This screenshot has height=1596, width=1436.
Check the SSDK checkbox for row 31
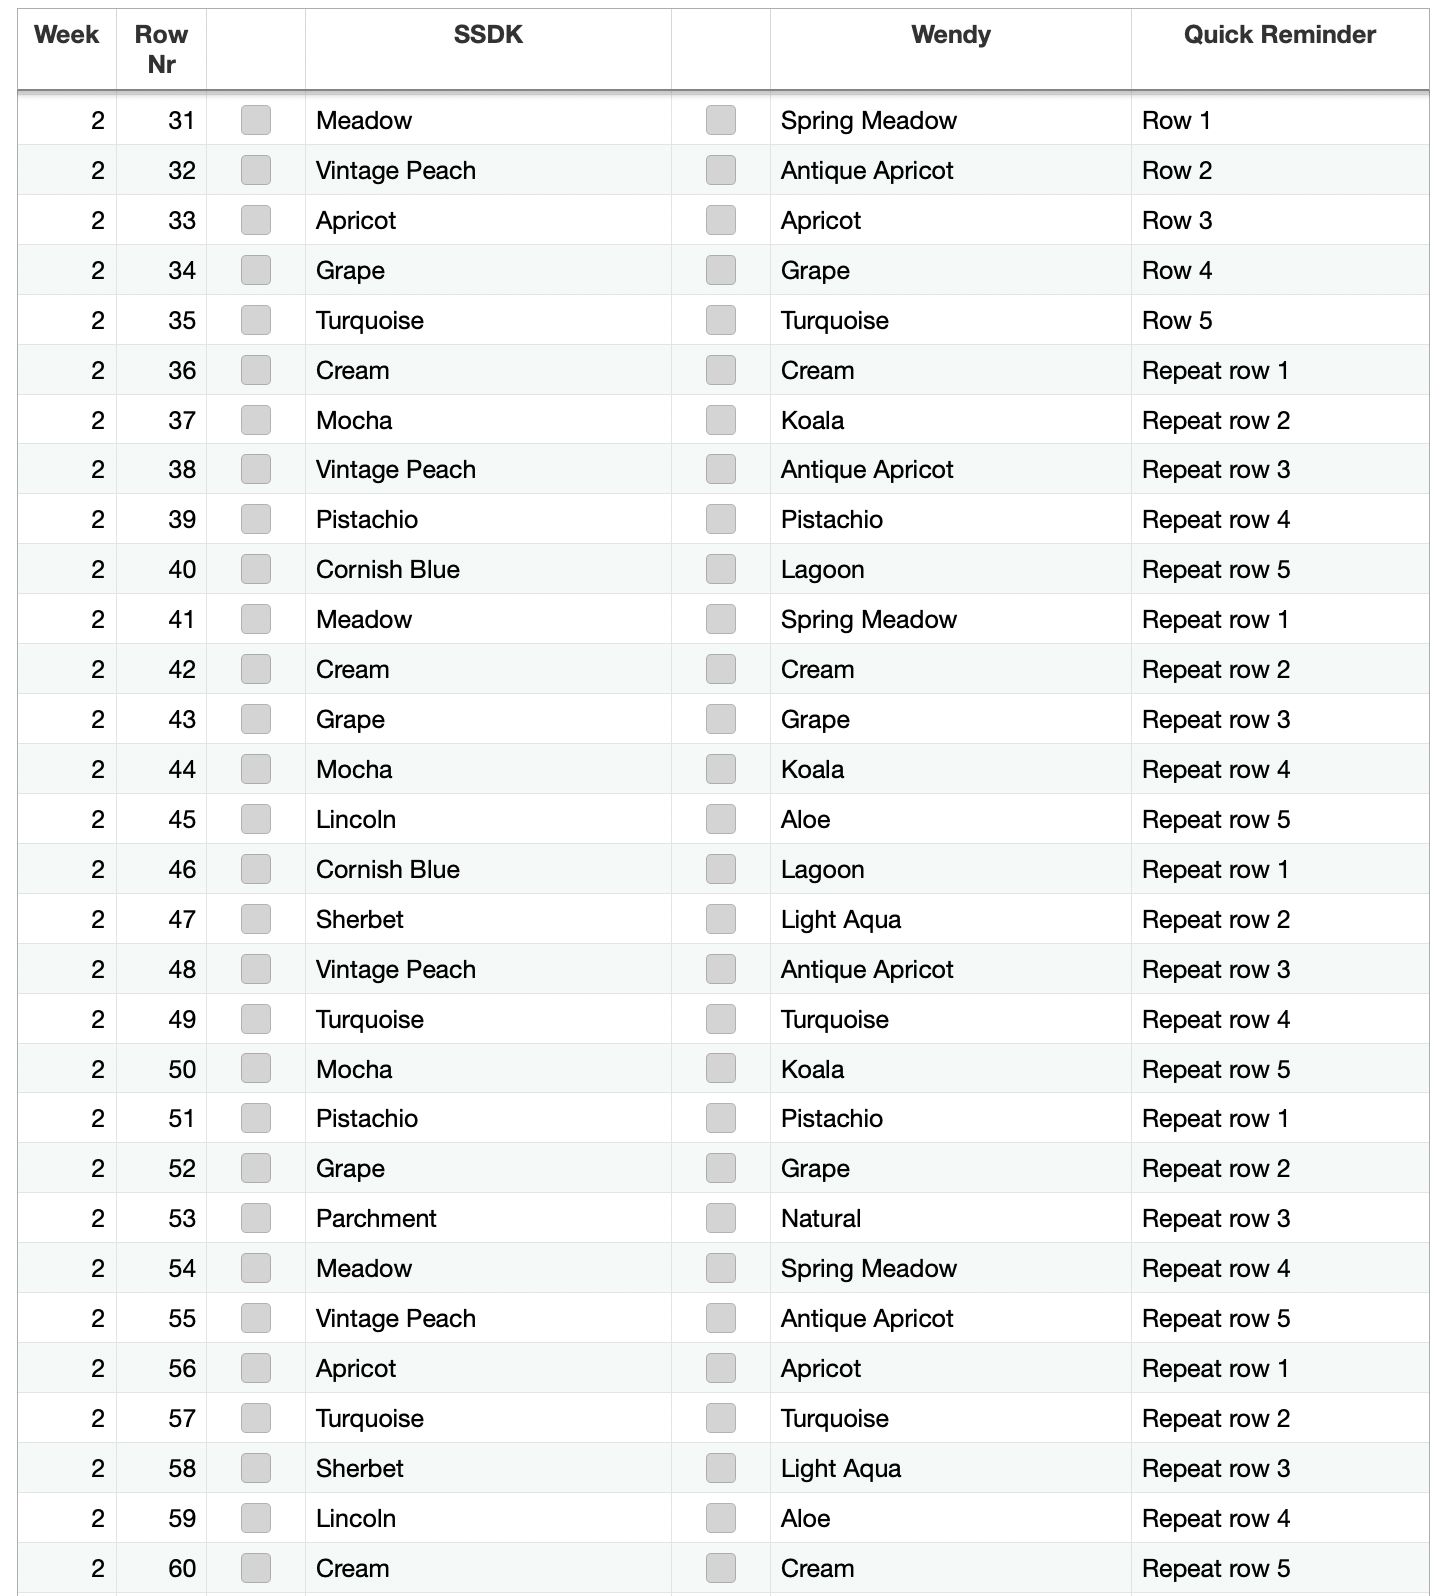[x=256, y=120]
